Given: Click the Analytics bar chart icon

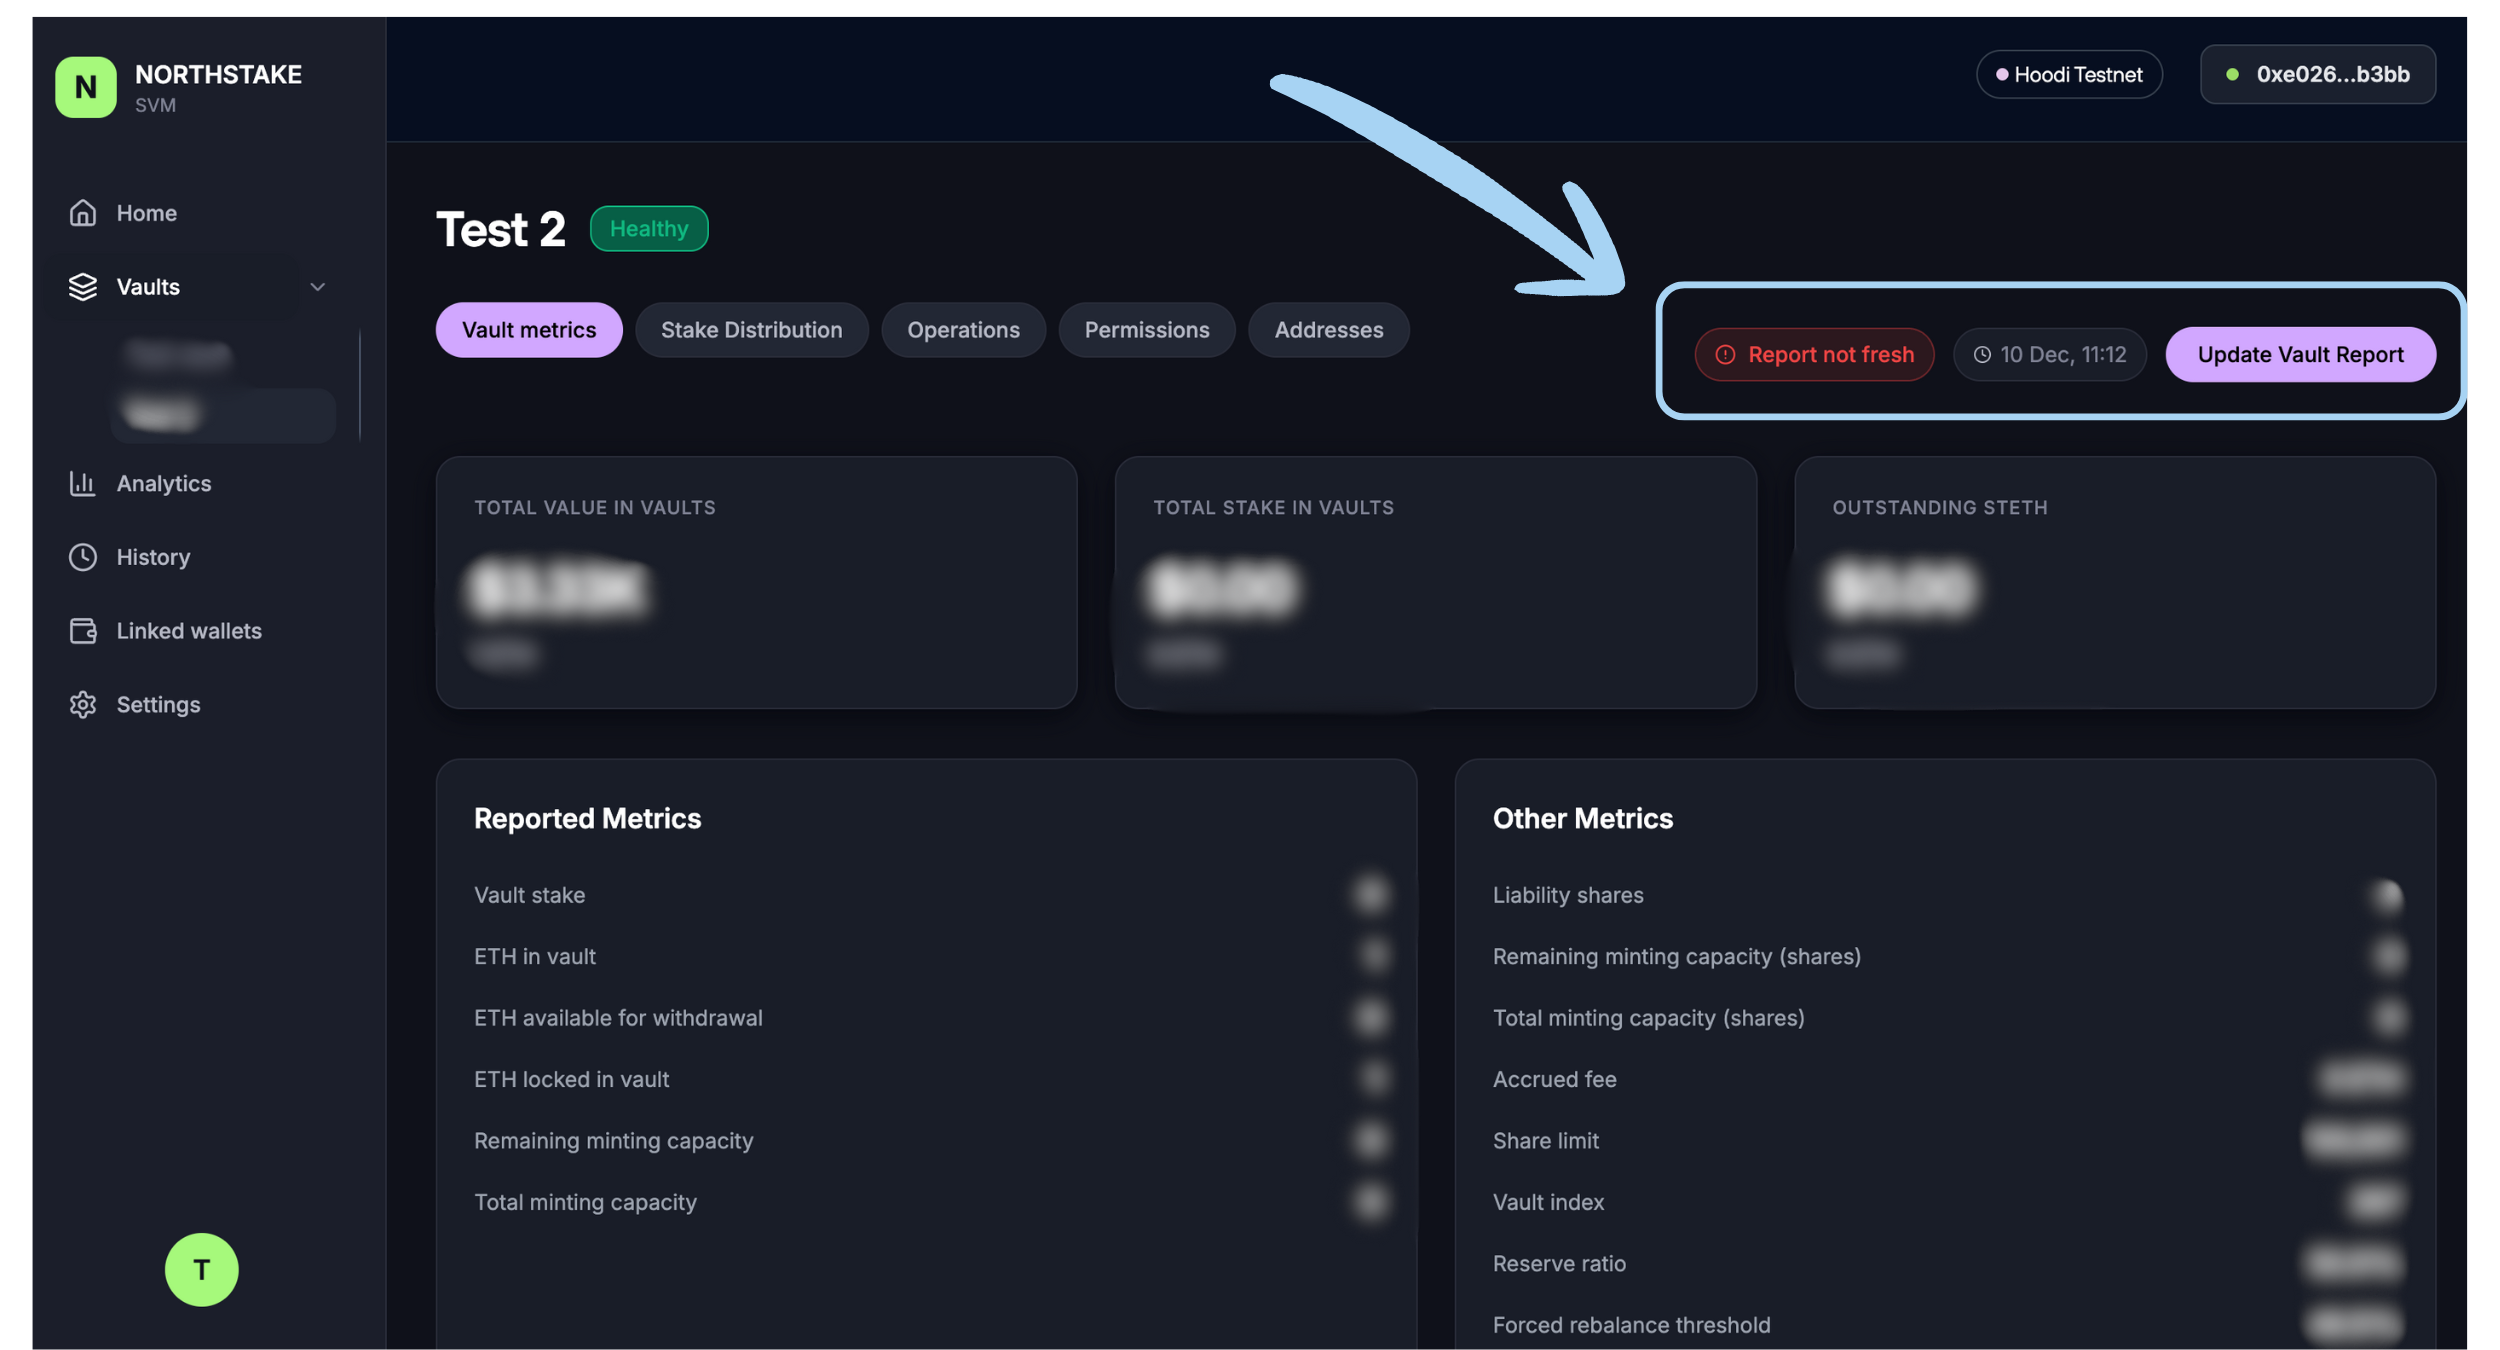Looking at the screenshot, I should [x=83, y=484].
